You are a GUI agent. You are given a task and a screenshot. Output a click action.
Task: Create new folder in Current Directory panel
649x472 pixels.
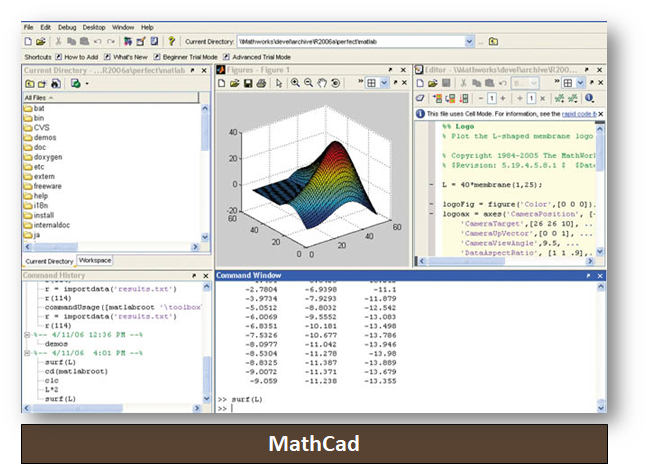click(x=42, y=84)
